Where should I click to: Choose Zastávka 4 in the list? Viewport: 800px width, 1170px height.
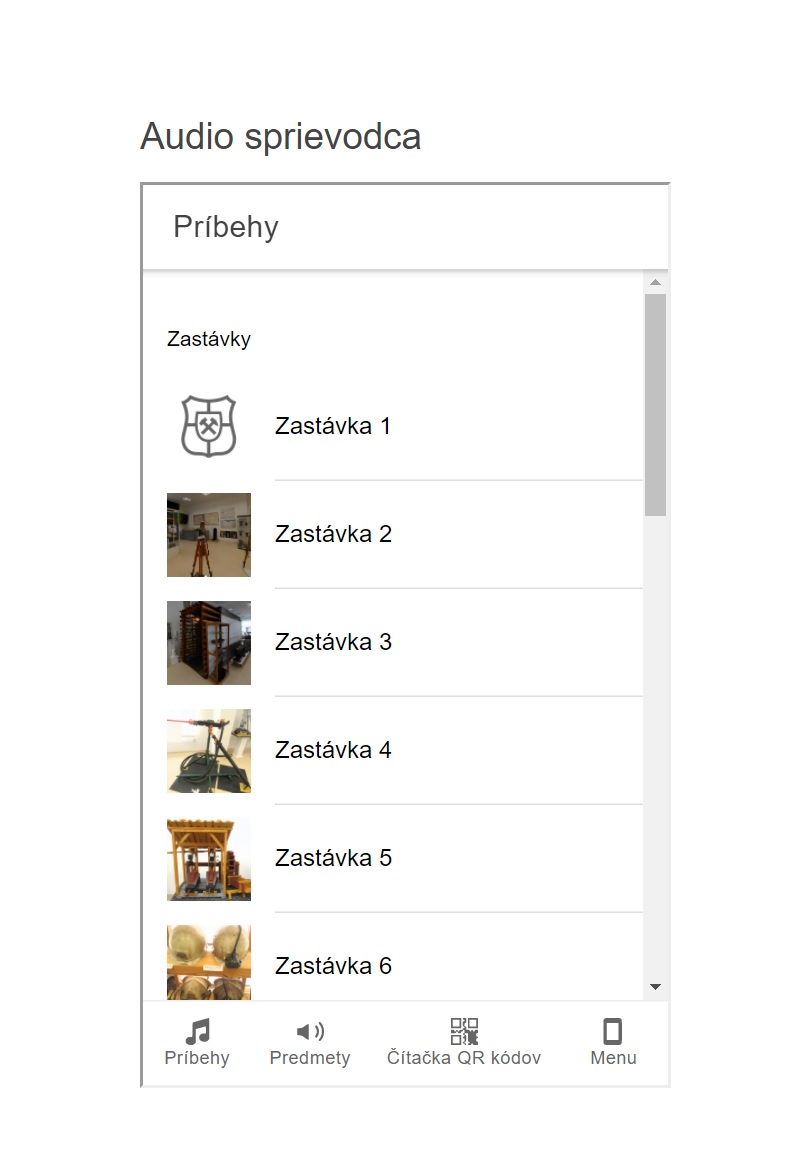tap(404, 750)
